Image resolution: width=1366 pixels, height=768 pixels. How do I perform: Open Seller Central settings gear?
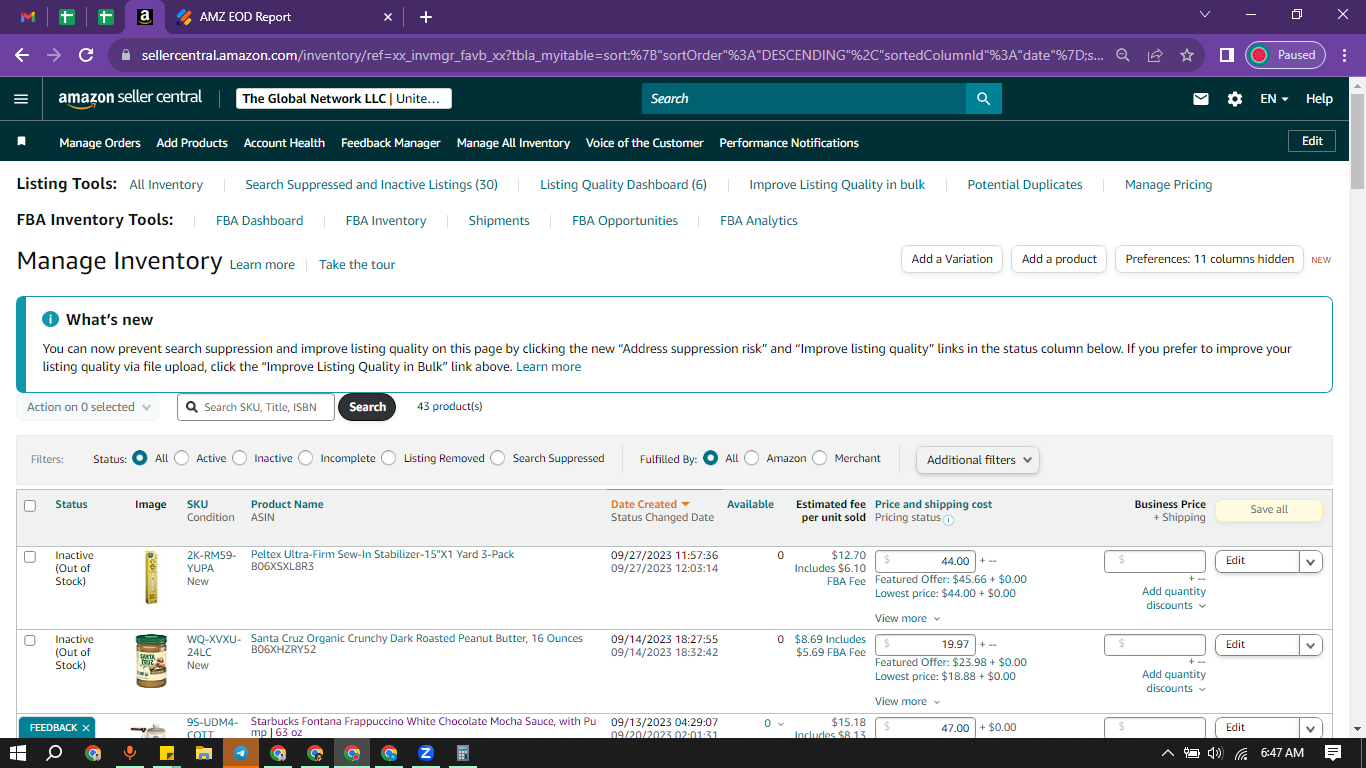1235,99
